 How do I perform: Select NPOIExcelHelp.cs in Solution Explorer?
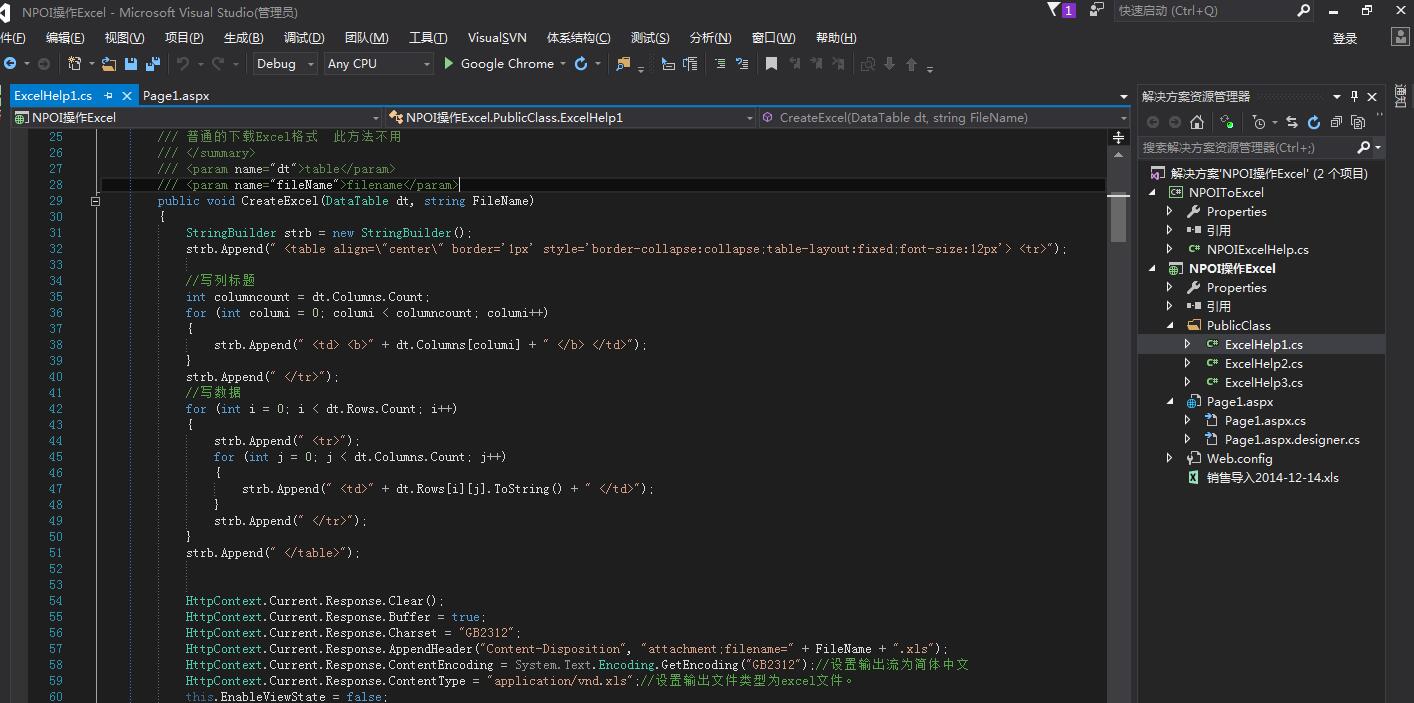tap(1257, 249)
